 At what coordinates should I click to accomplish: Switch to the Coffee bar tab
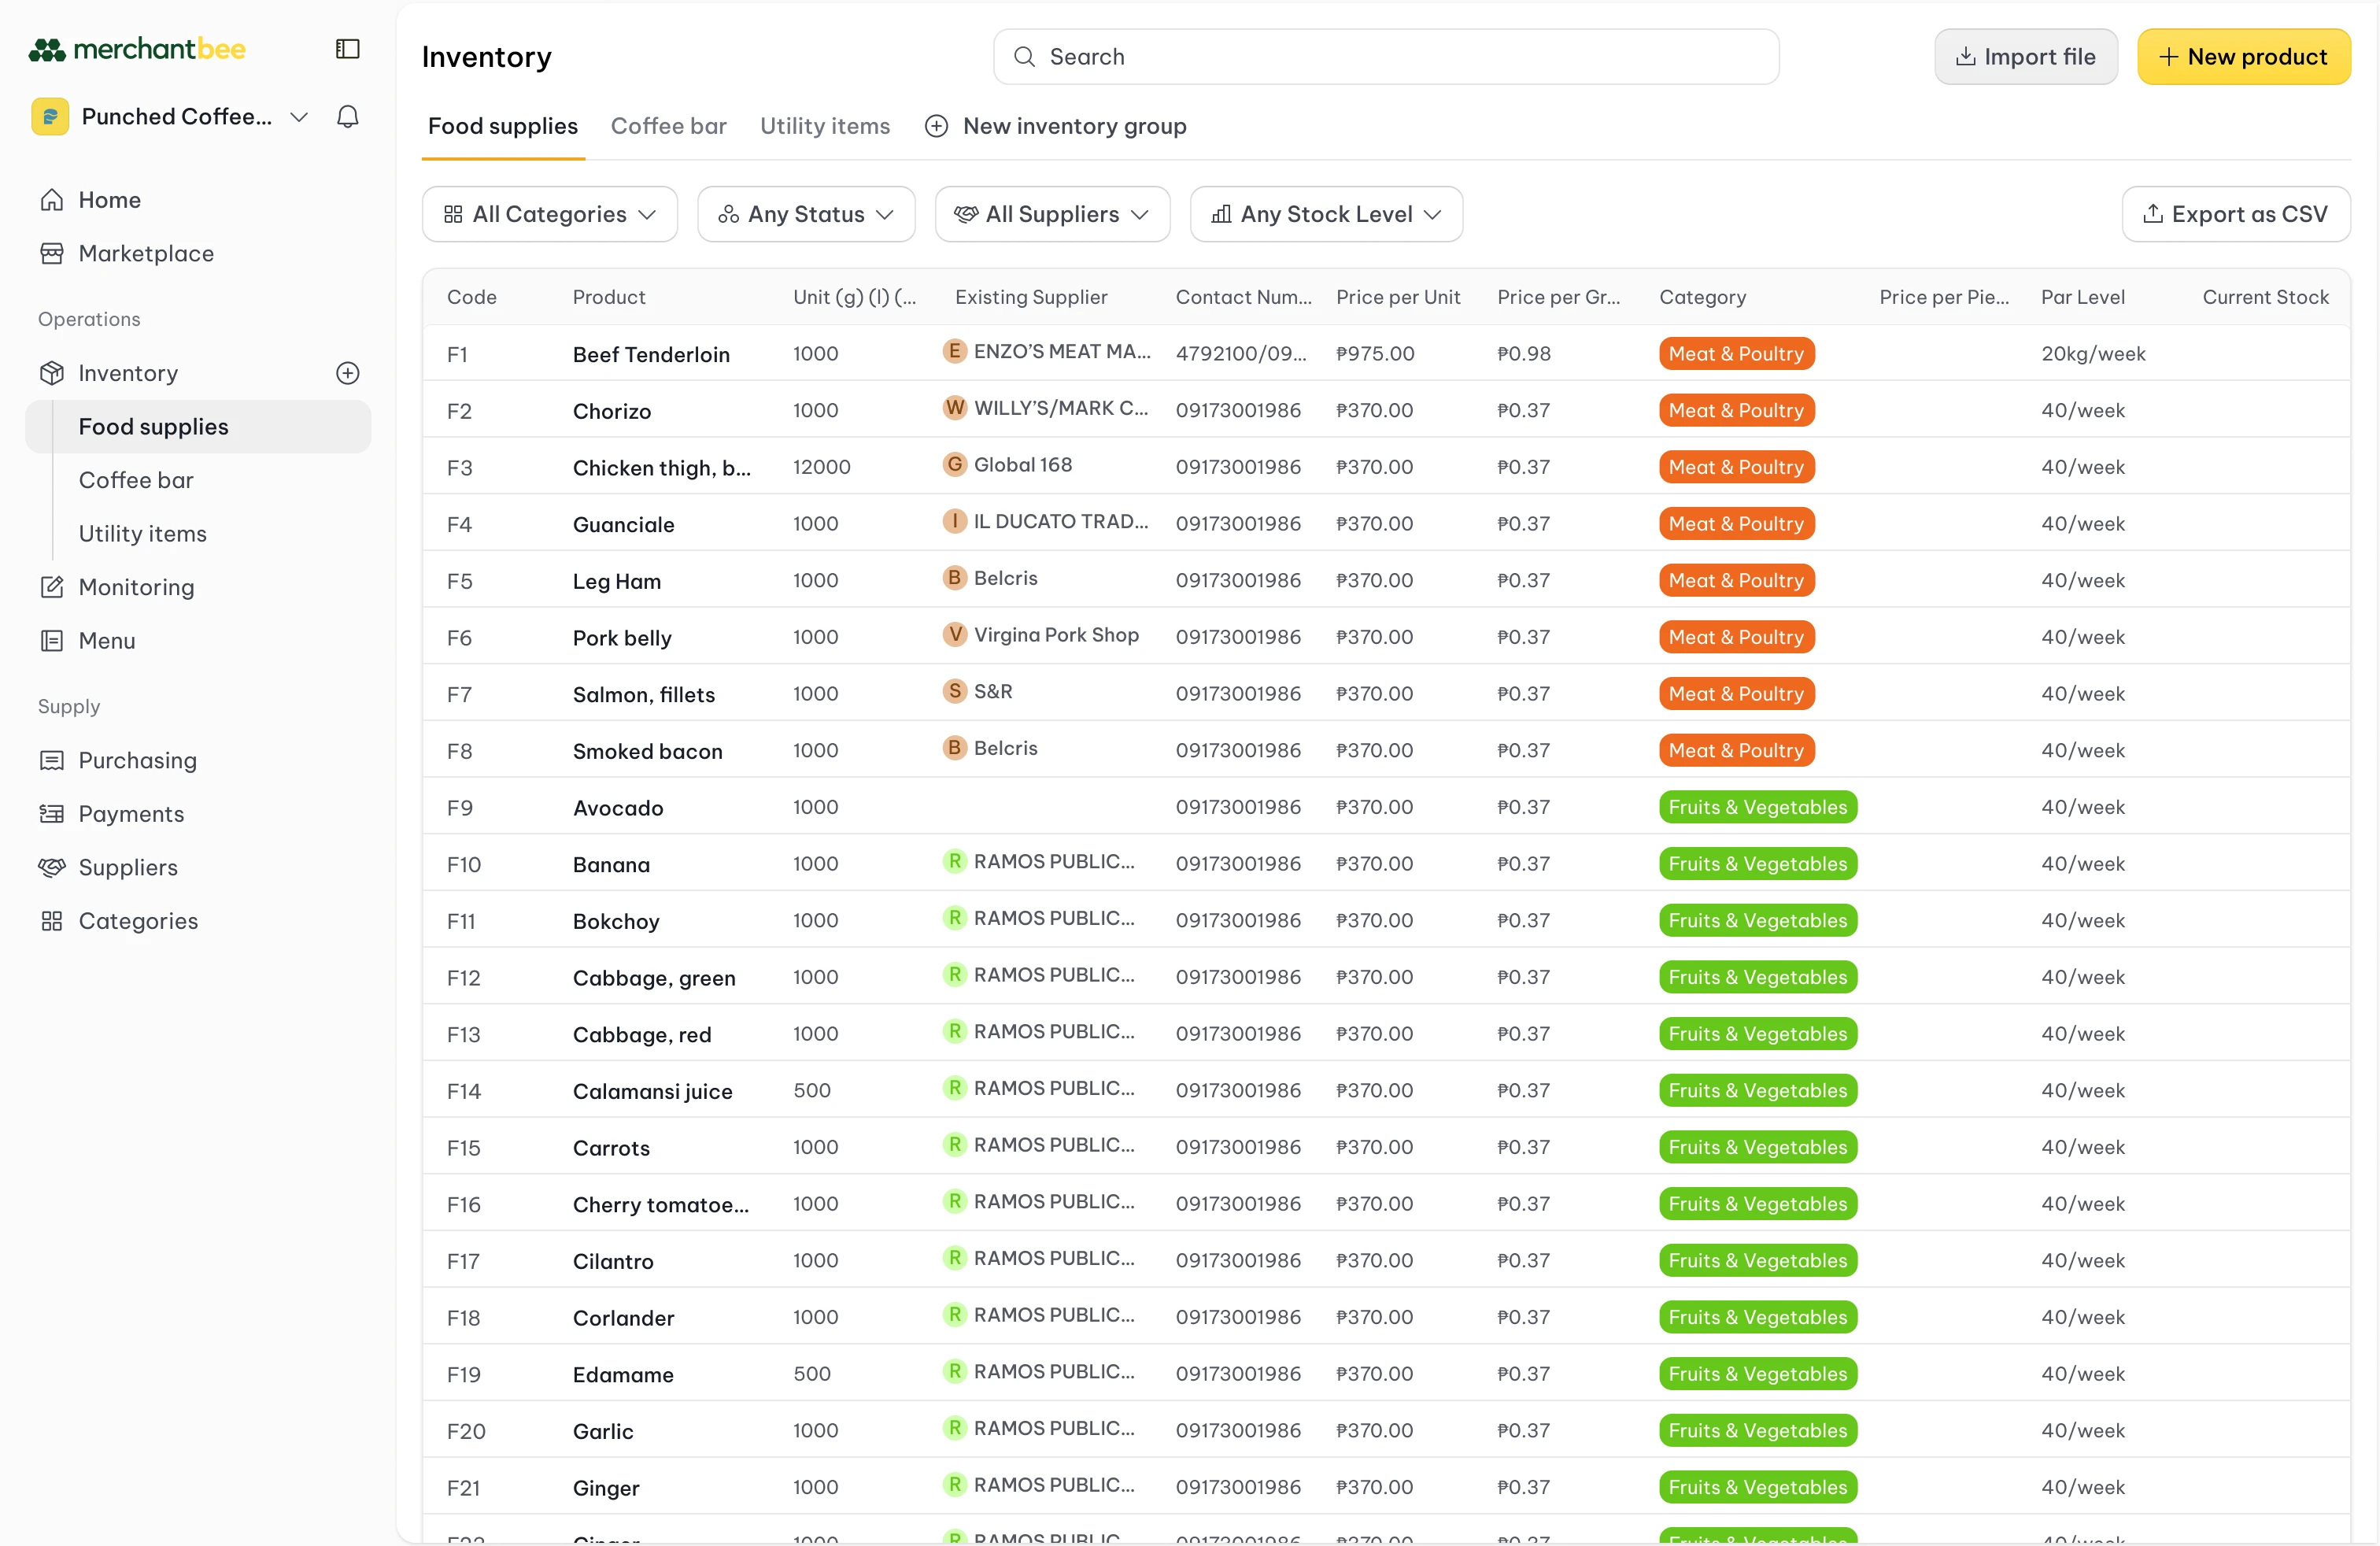pos(668,126)
